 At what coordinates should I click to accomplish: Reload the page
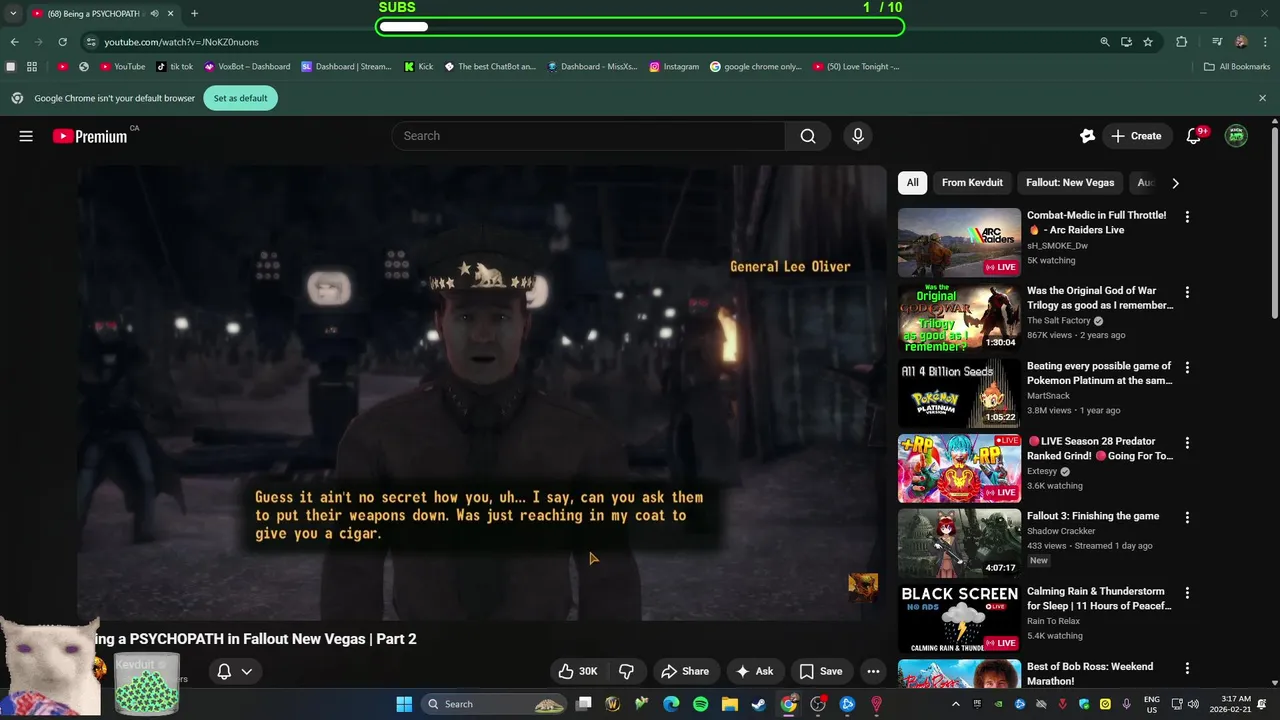62,42
